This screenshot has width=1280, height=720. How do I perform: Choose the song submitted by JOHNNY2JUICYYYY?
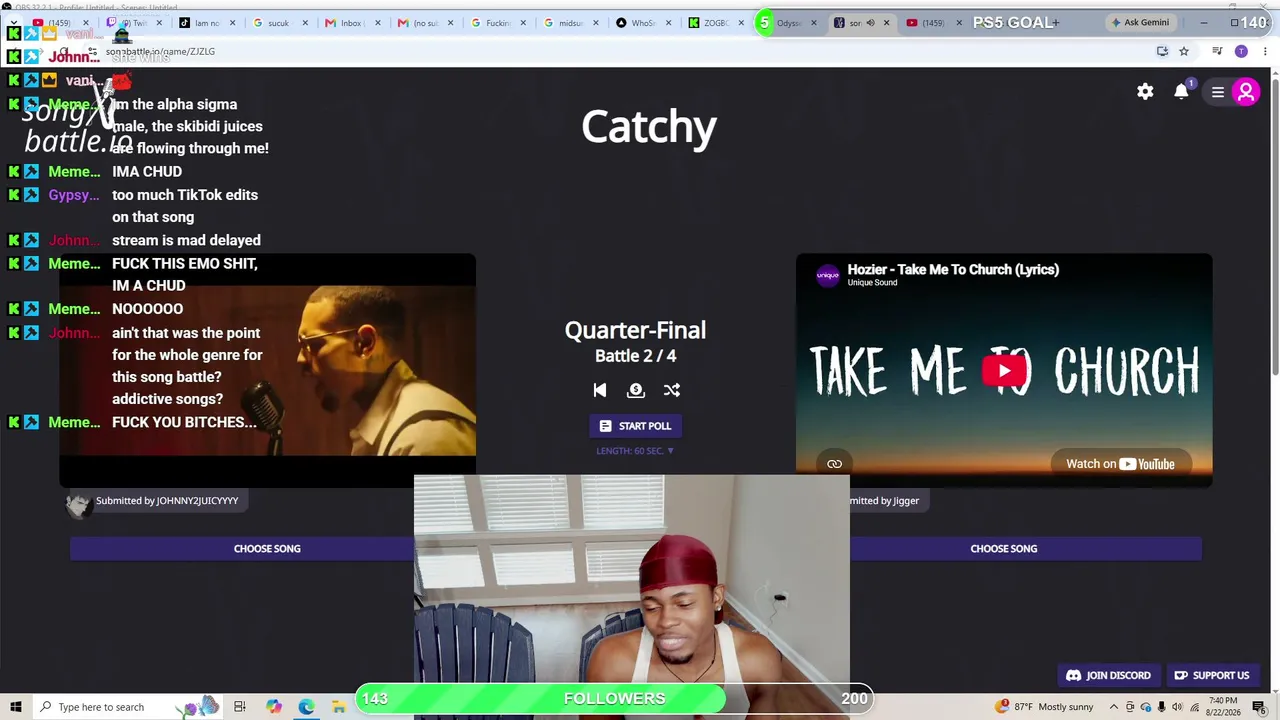click(267, 548)
